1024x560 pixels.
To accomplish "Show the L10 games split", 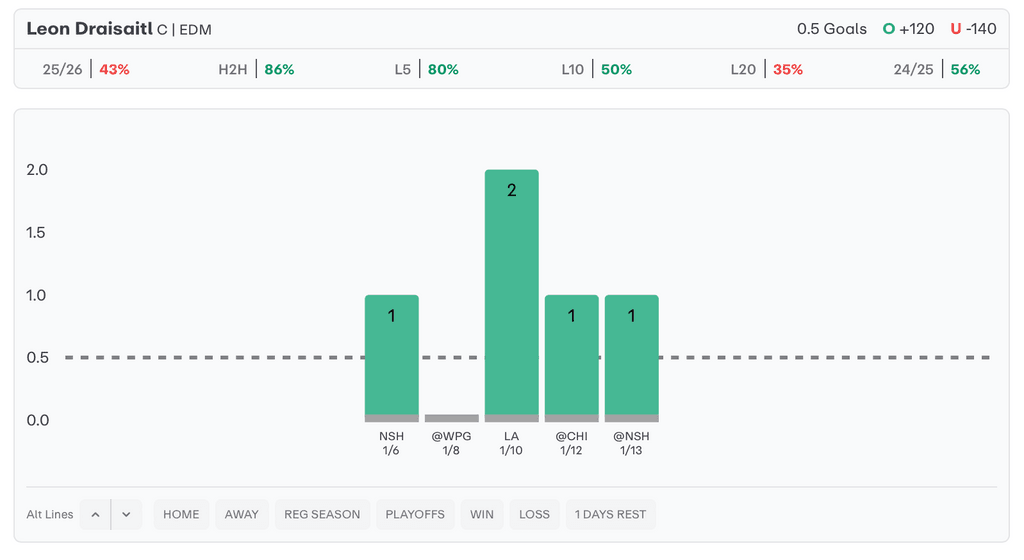I will tap(597, 70).
